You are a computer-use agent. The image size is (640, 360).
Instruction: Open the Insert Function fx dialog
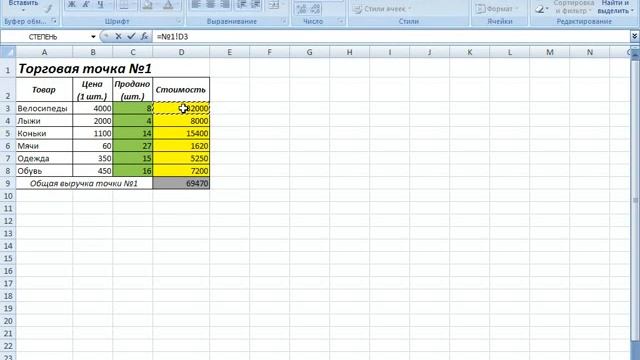(144, 36)
